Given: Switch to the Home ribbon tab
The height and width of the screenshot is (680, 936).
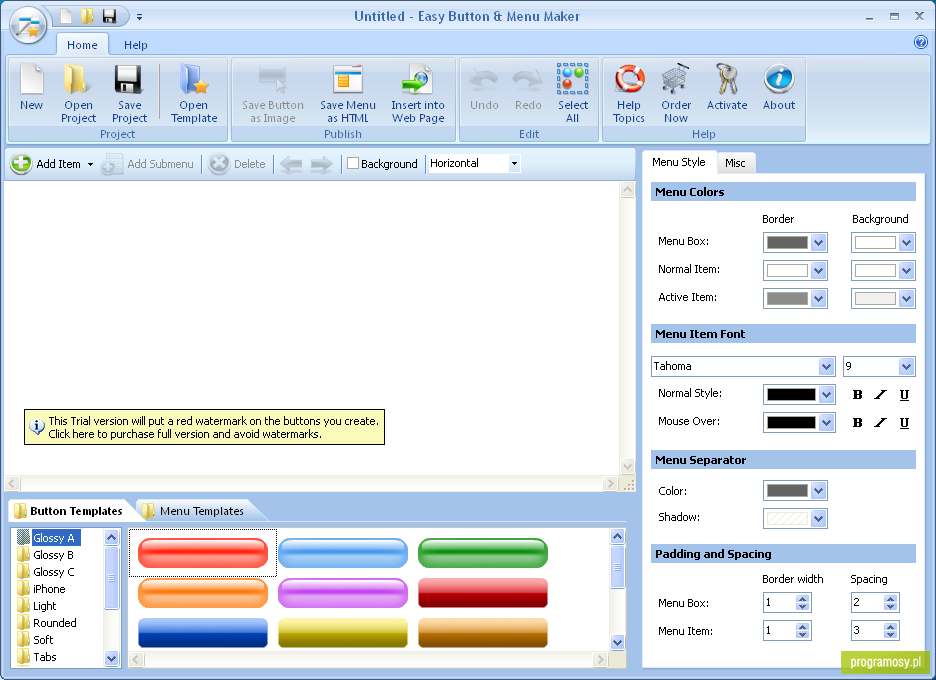Looking at the screenshot, I should (82, 45).
